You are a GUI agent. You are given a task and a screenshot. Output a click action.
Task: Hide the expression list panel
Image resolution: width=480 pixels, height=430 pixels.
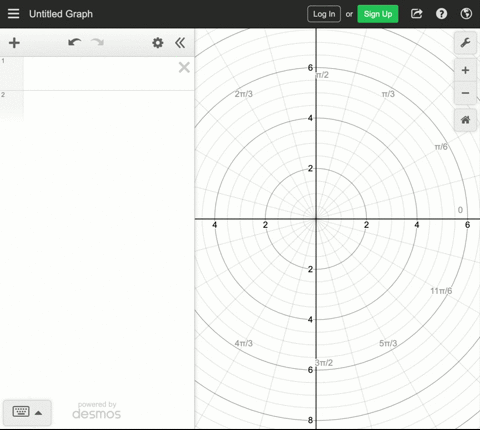[x=180, y=43]
